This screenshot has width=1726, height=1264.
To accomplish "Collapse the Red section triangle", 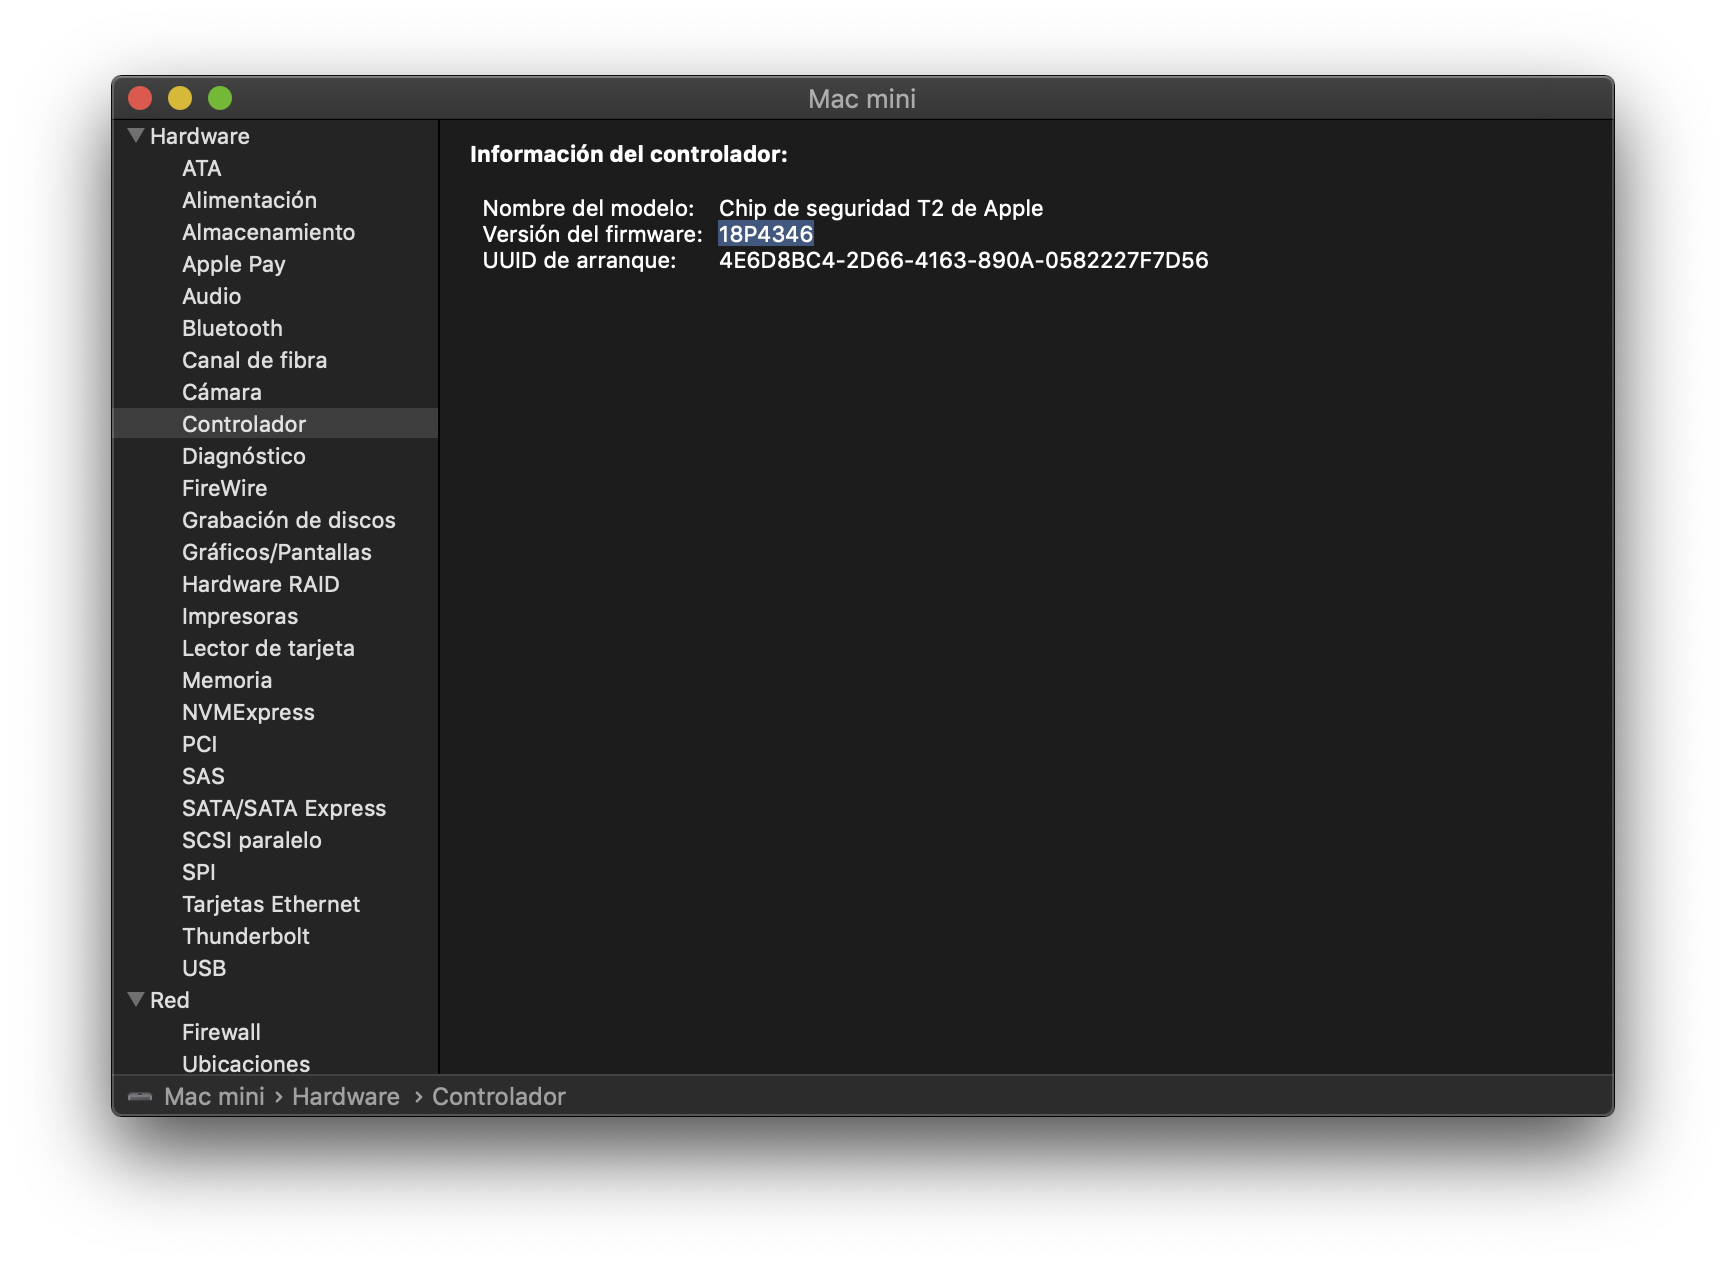I will (x=136, y=1000).
